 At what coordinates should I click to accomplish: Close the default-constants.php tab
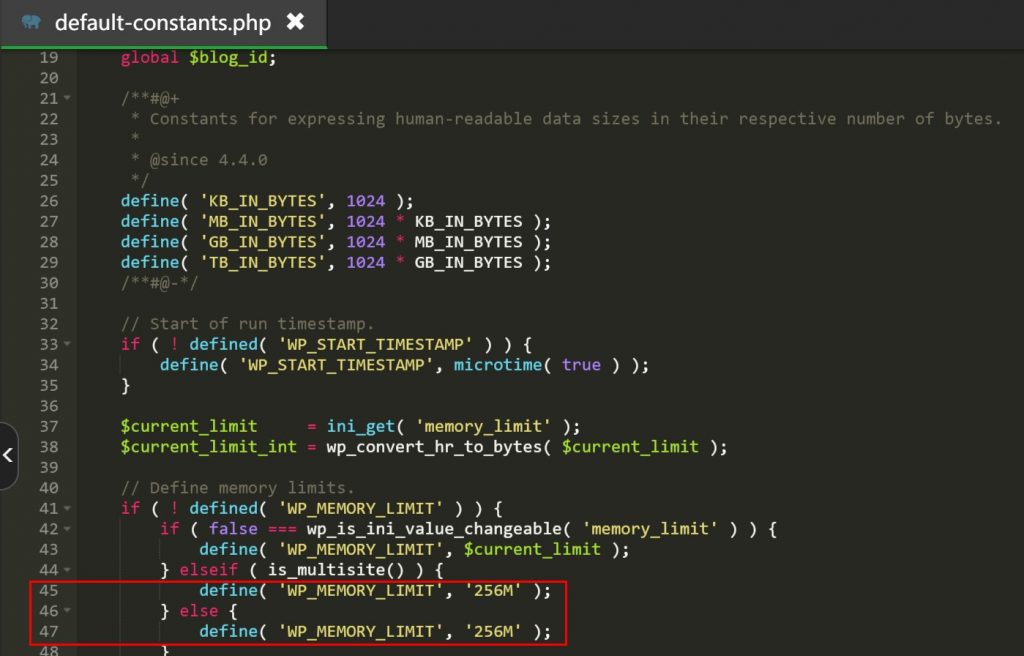click(x=295, y=21)
